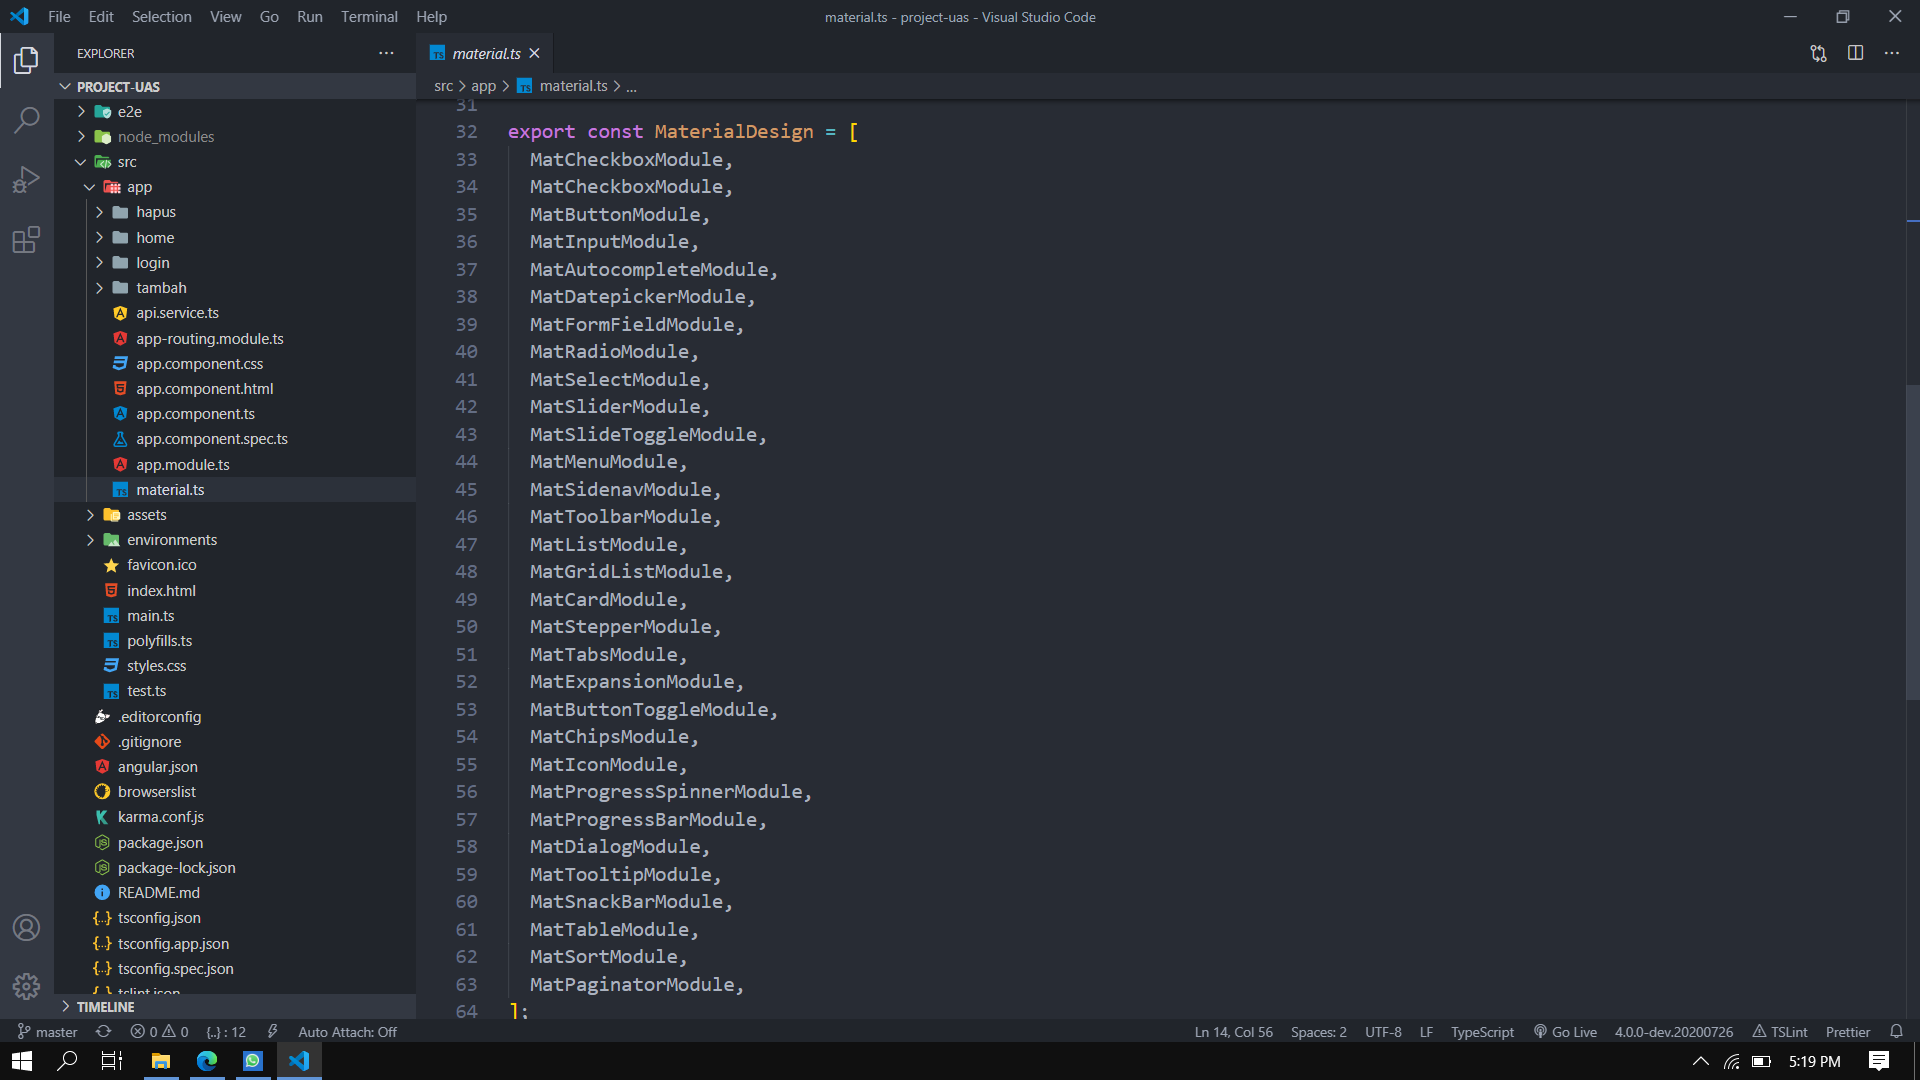
Task: Open the notifications bell in status bar
Action: [1896, 1031]
